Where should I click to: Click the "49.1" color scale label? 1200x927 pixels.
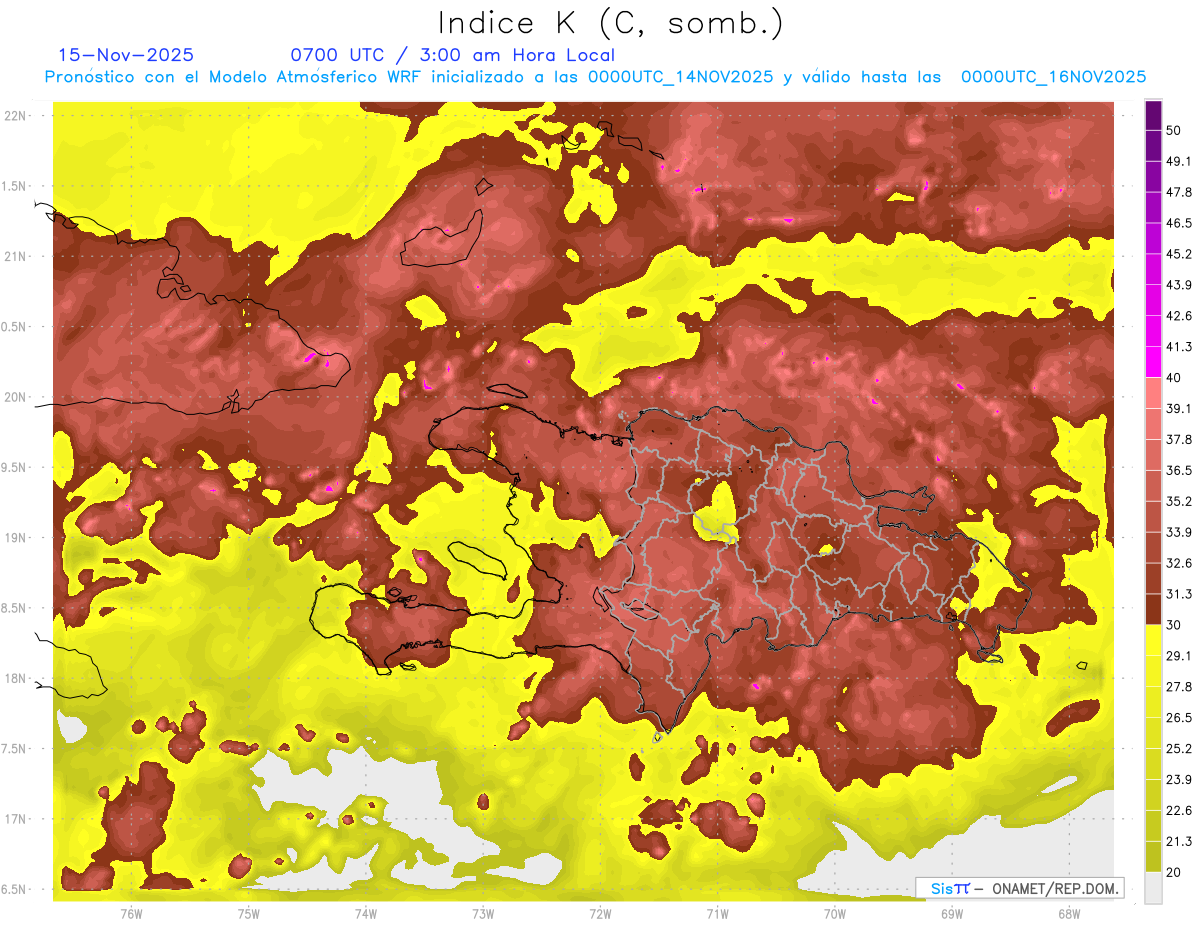(1179, 161)
